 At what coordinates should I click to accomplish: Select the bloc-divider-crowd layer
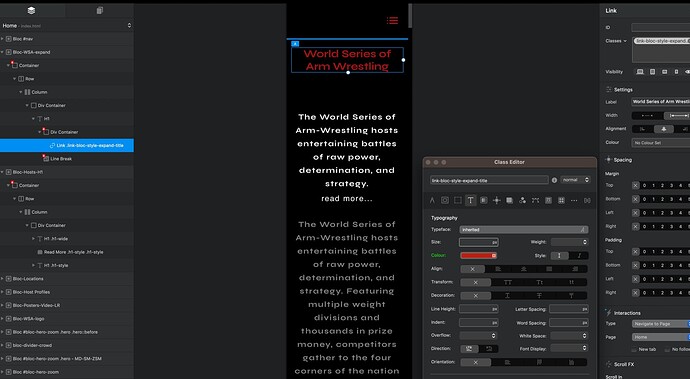pyautogui.click(x=67, y=345)
